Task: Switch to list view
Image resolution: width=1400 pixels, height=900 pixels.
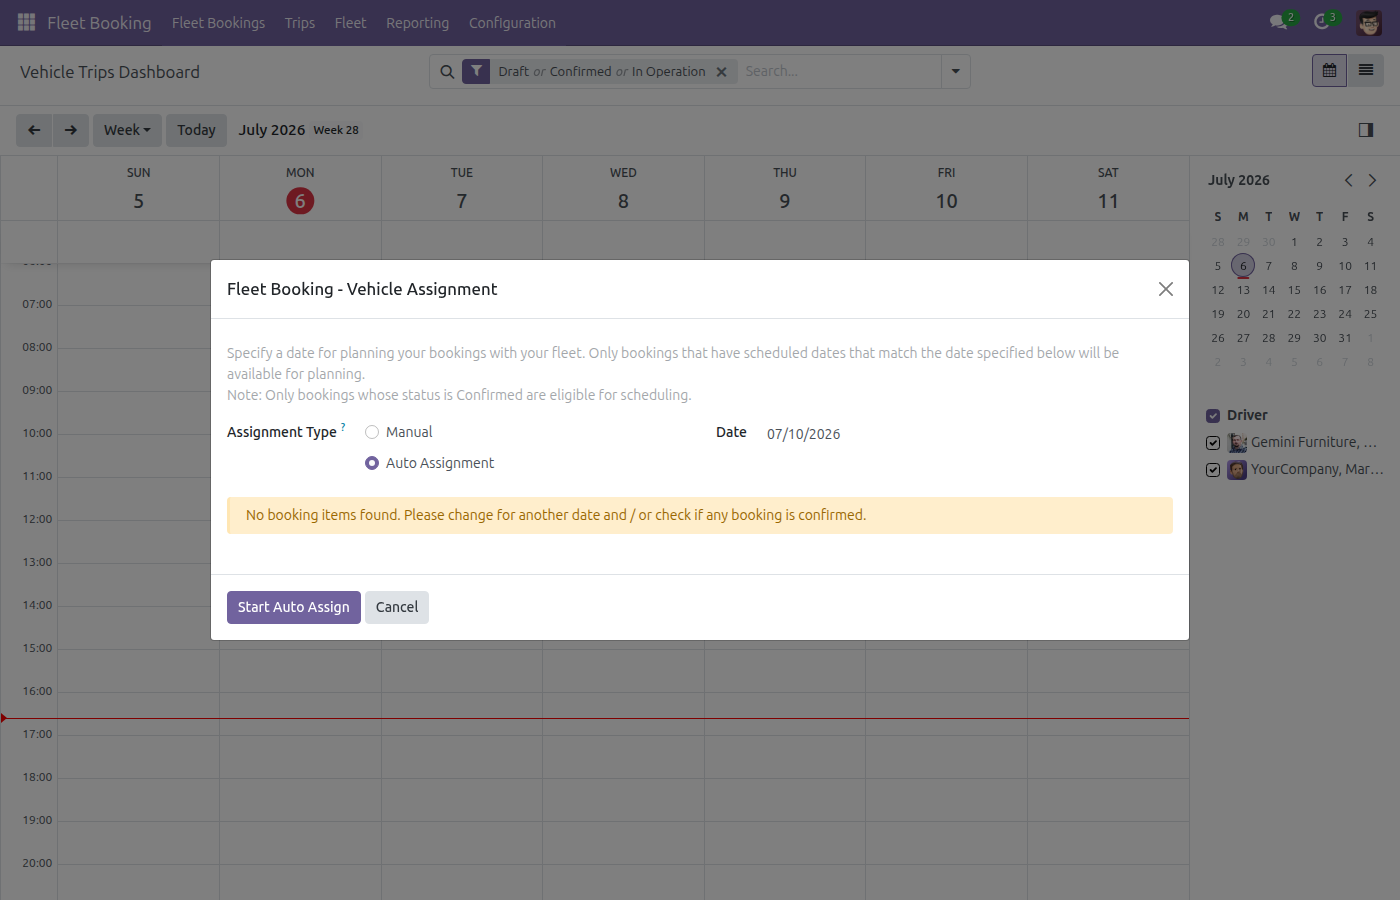Action: point(1366,71)
